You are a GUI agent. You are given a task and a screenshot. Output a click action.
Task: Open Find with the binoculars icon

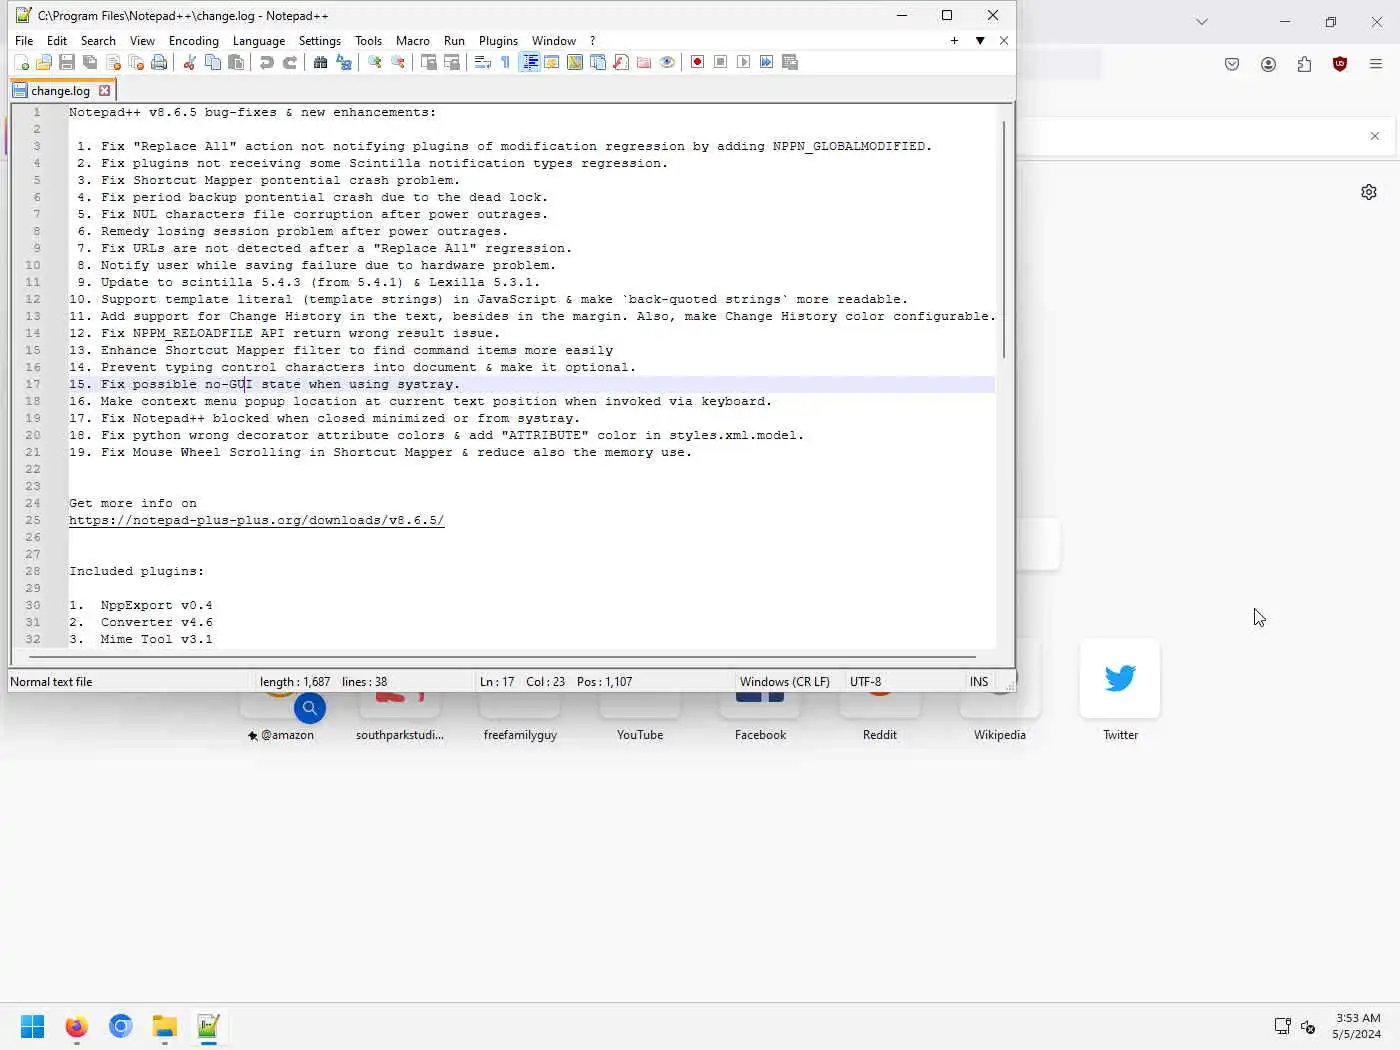pos(320,62)
